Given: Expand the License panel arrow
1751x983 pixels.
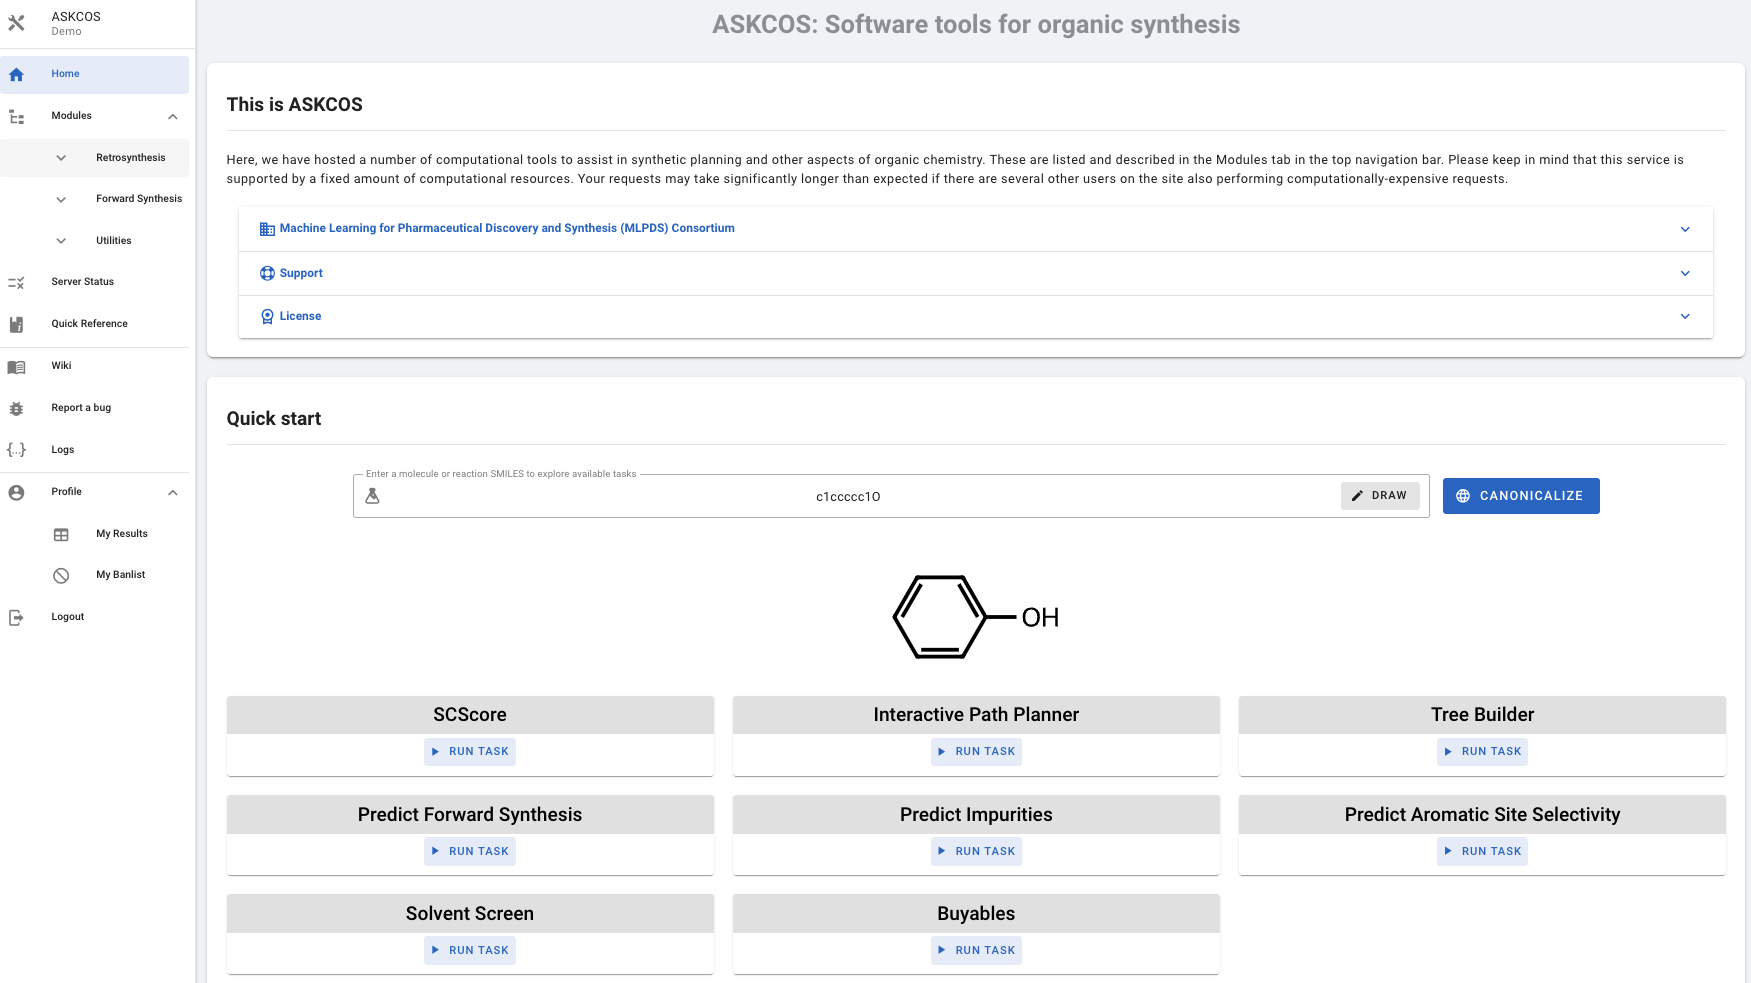Looking at the screenshot, I should coord(1685,316).
